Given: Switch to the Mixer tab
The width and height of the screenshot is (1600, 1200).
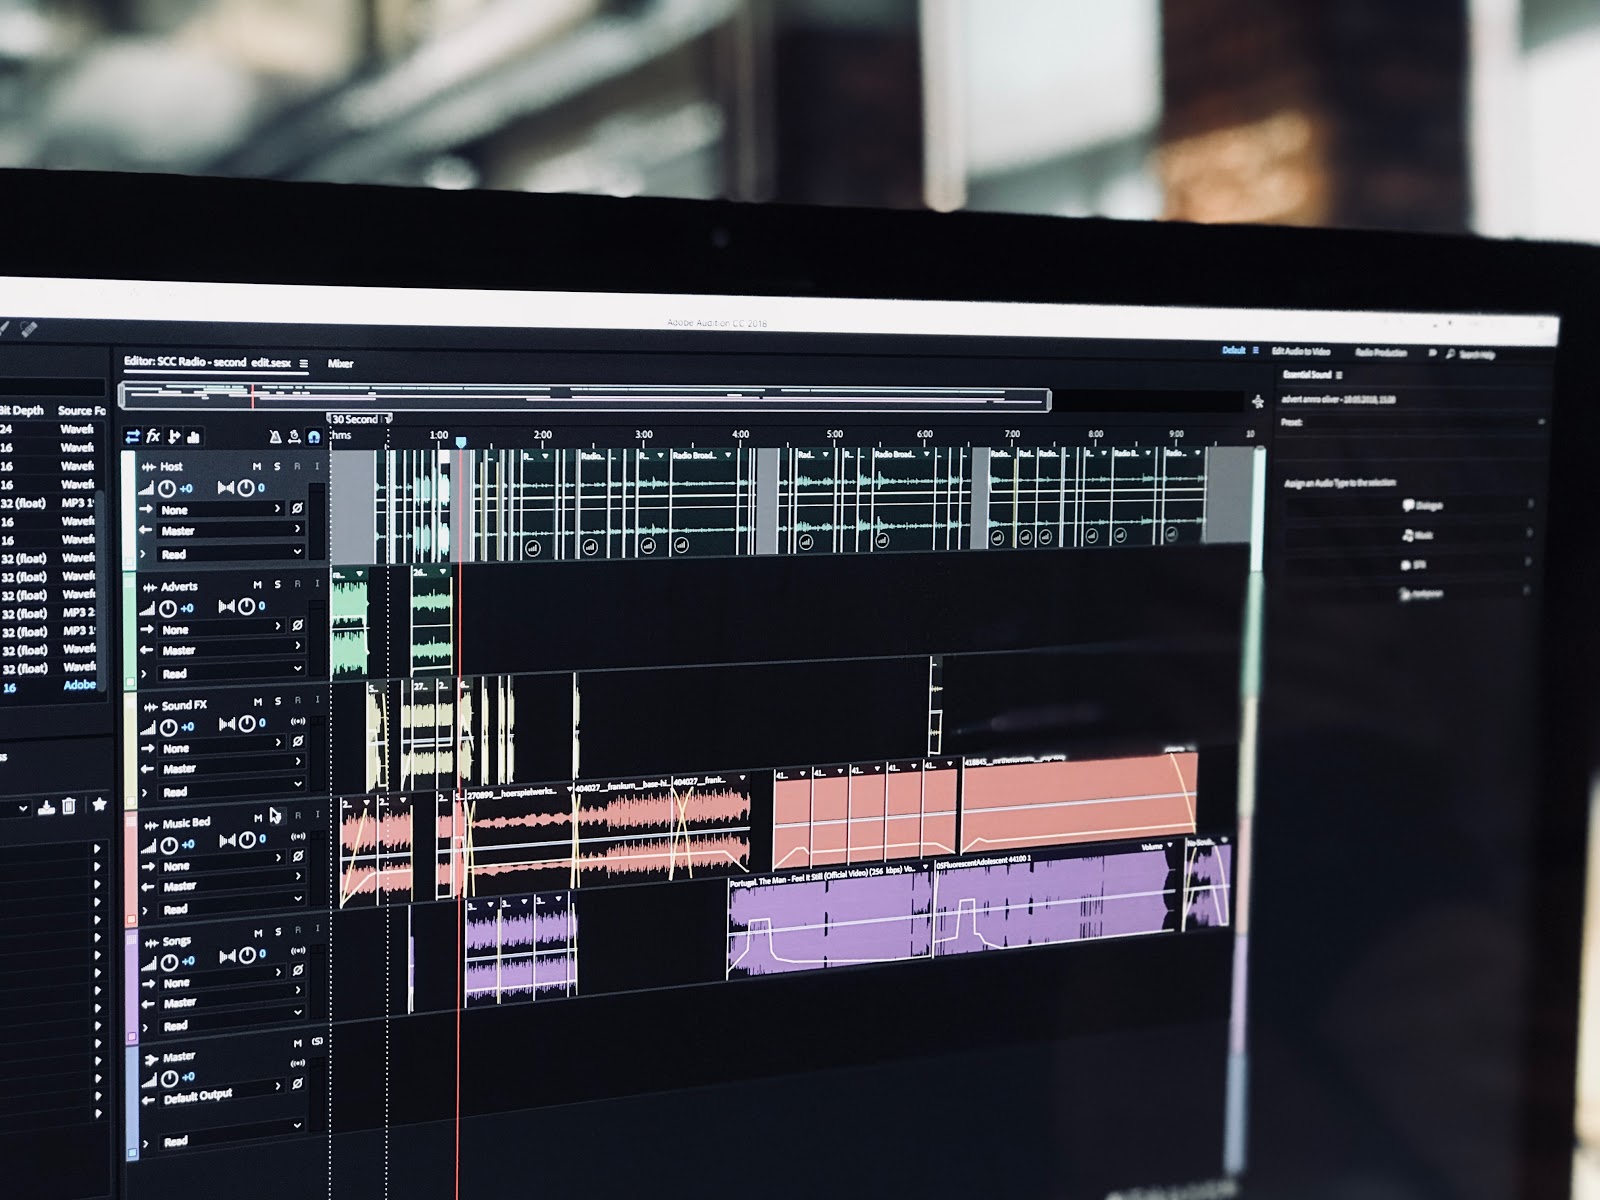Looking at the screenshot, I should (x=340, y=364).
